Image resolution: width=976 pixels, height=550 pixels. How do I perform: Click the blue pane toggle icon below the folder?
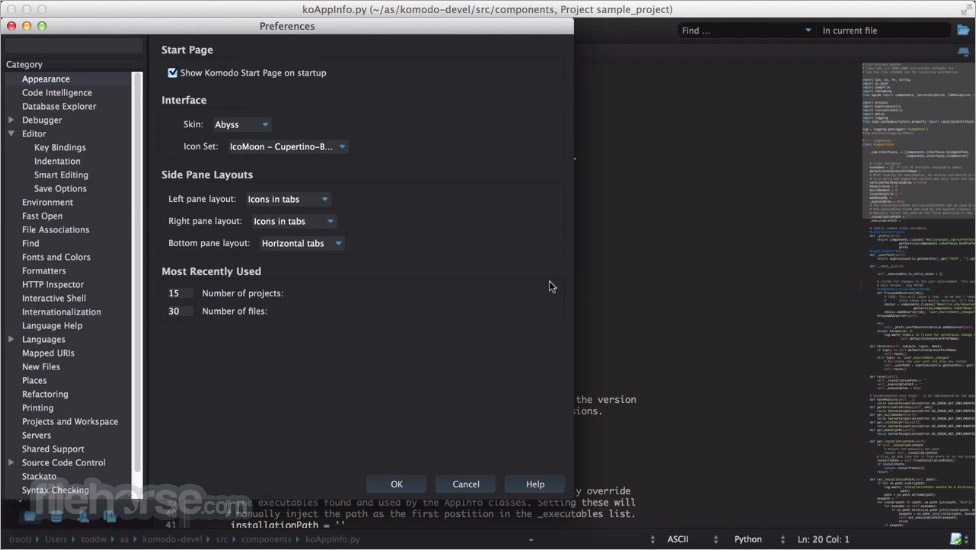(x=963, y=52)
